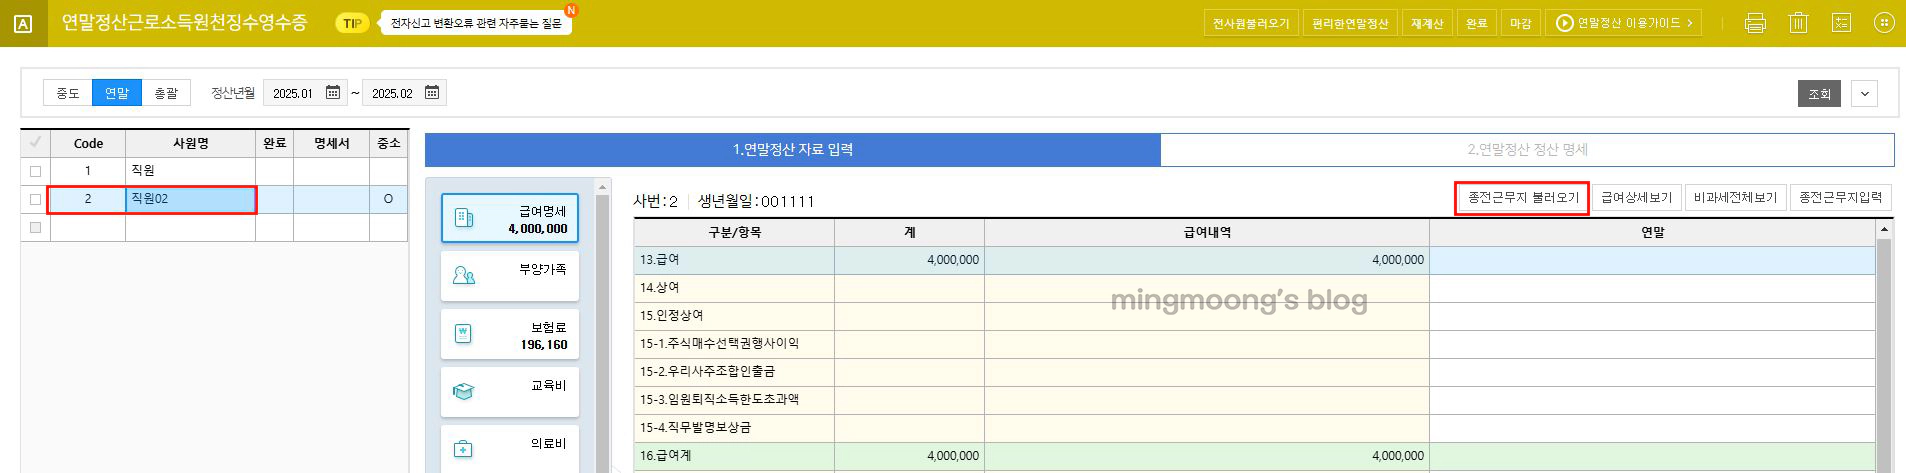
Task: Select the 연말 tab
Action: click(x=117, y=93)
